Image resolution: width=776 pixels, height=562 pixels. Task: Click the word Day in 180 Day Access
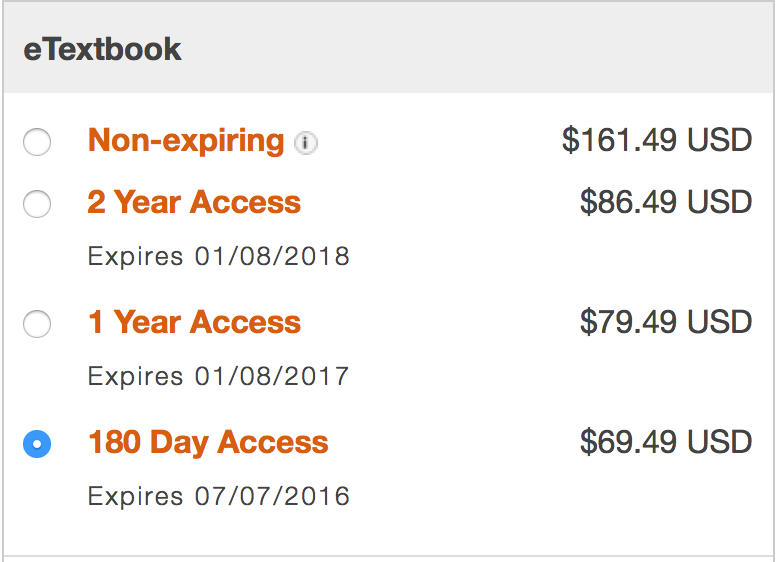[179, 443]
